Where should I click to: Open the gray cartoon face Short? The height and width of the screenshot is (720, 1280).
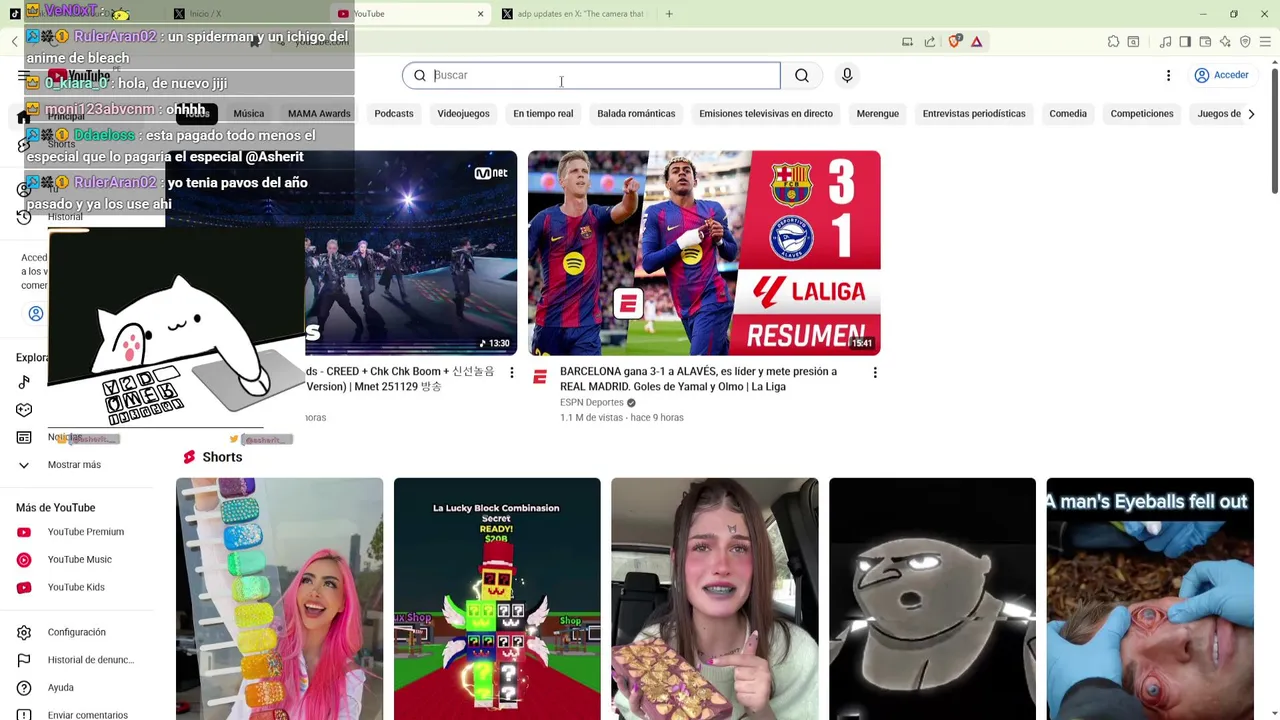click(932, 598)
